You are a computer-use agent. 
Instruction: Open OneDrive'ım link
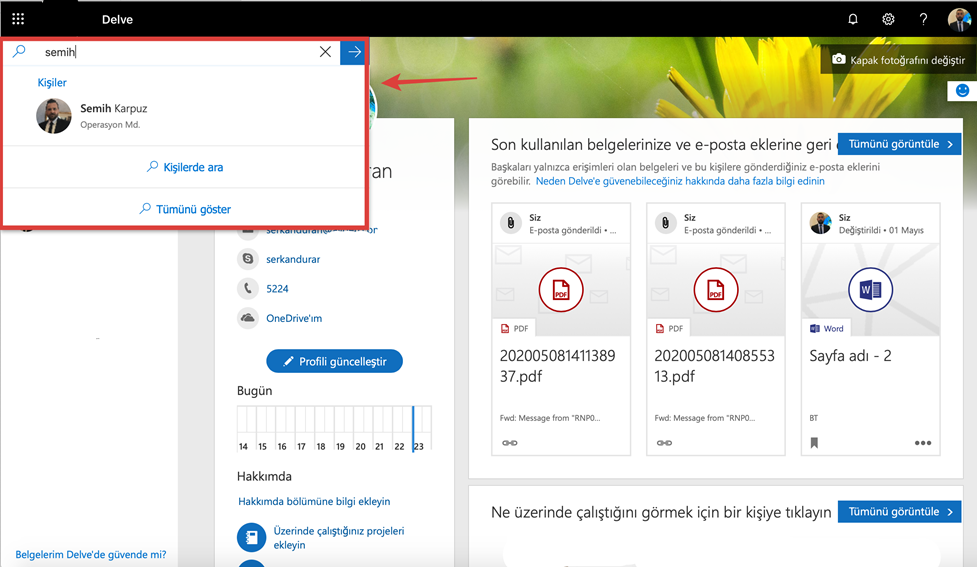(294, 318)
